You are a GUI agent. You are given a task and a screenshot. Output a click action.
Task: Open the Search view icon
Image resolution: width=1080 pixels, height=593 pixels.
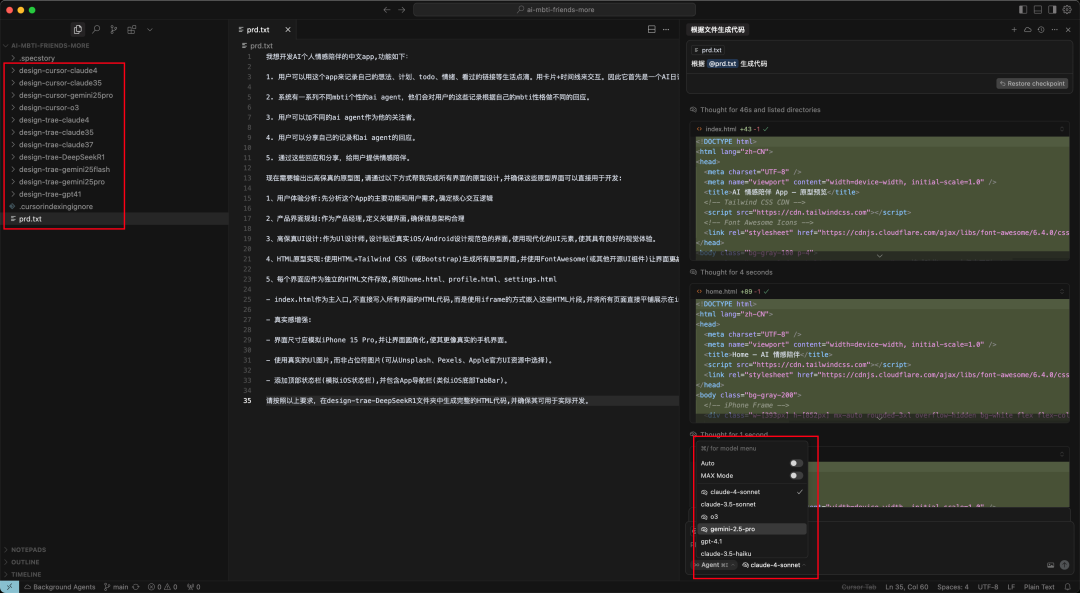[x=96, y=30]
